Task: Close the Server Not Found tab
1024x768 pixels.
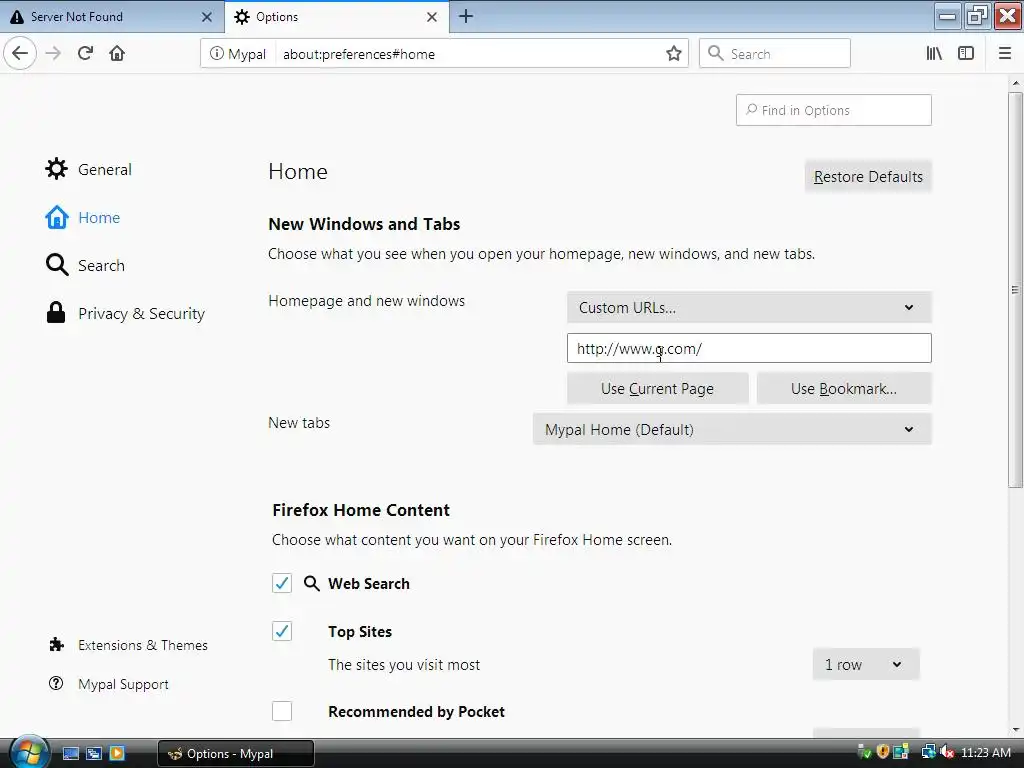Action: (206, 17)
